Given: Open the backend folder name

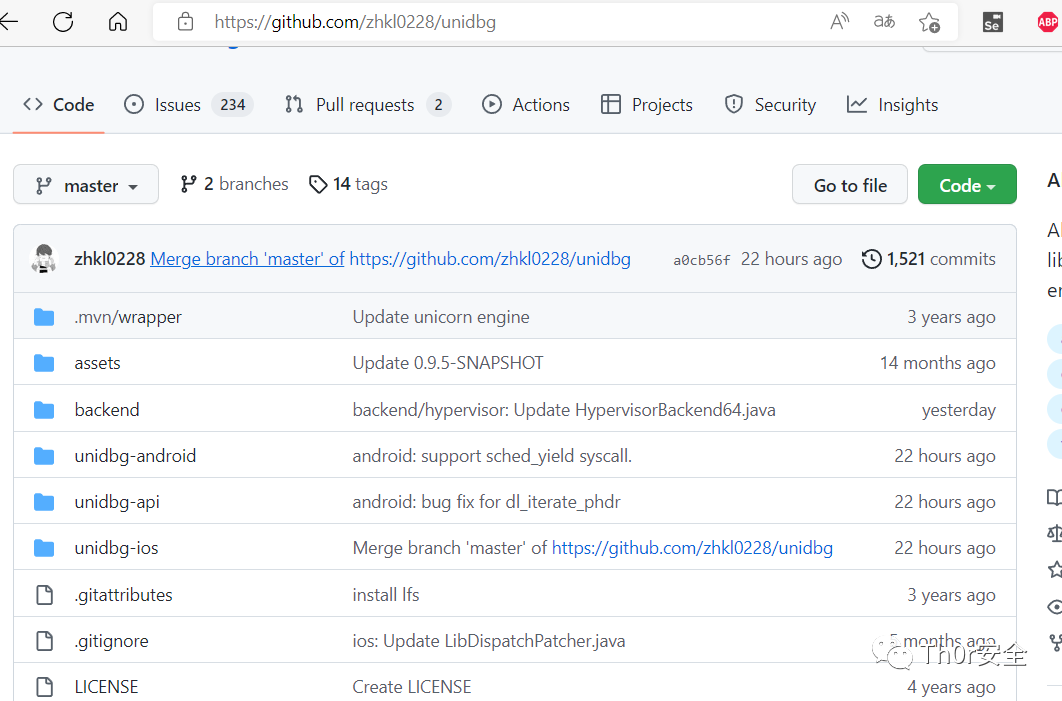Looking at the screenshot, I should [x=107, y=410].
